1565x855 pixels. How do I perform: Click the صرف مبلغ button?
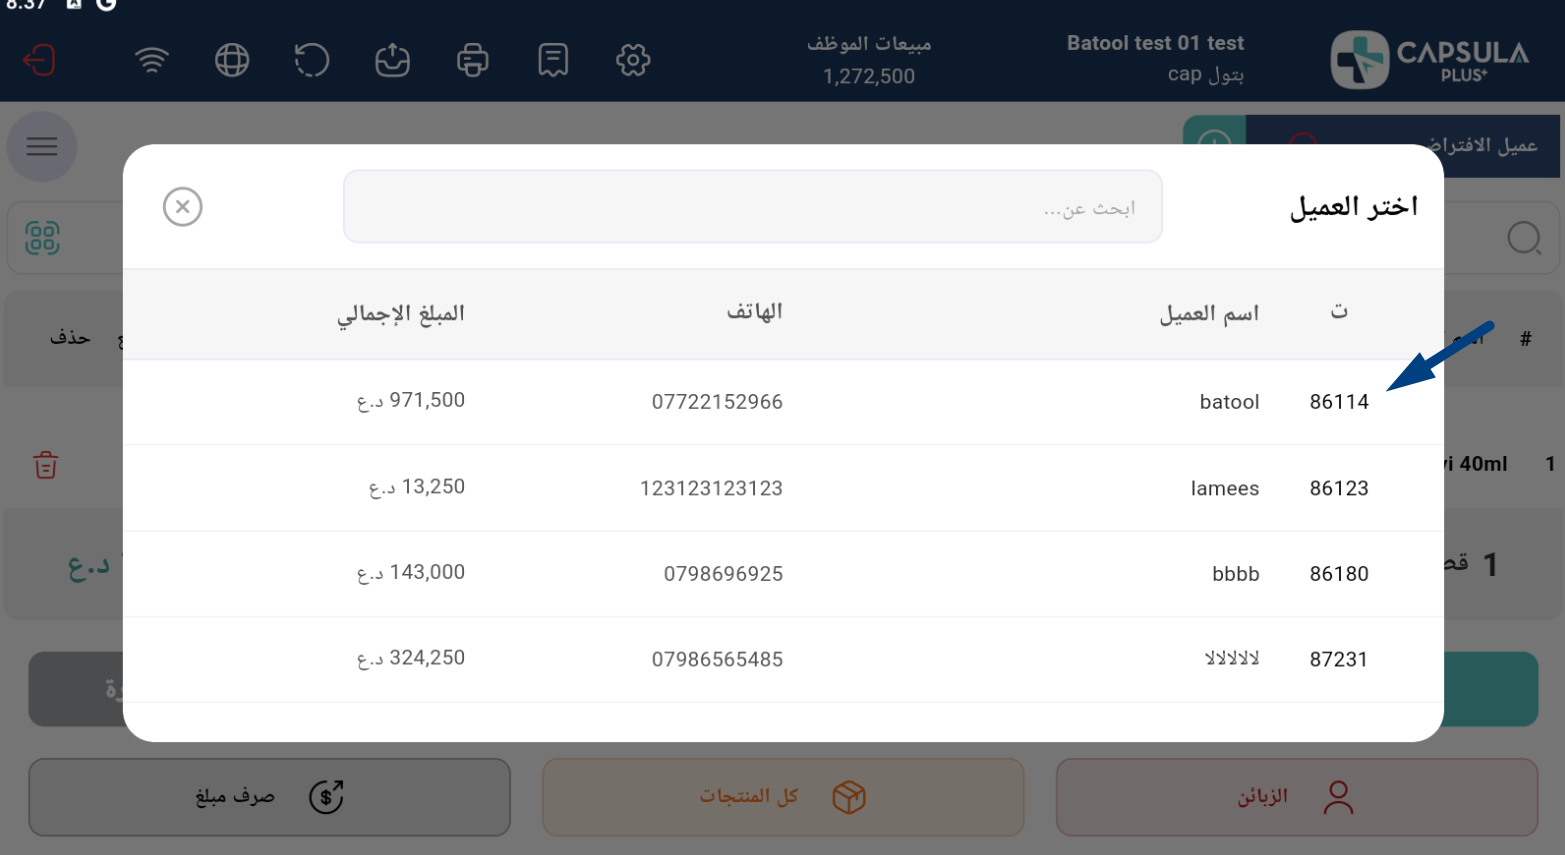(x=269, y=797)
